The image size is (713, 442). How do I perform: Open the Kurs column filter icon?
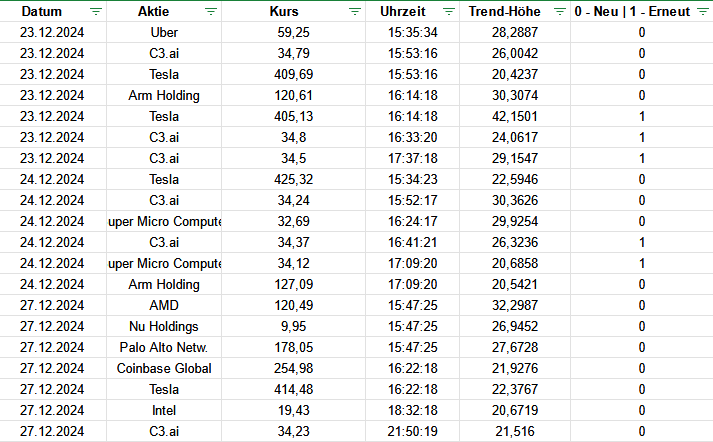[355, 11]
